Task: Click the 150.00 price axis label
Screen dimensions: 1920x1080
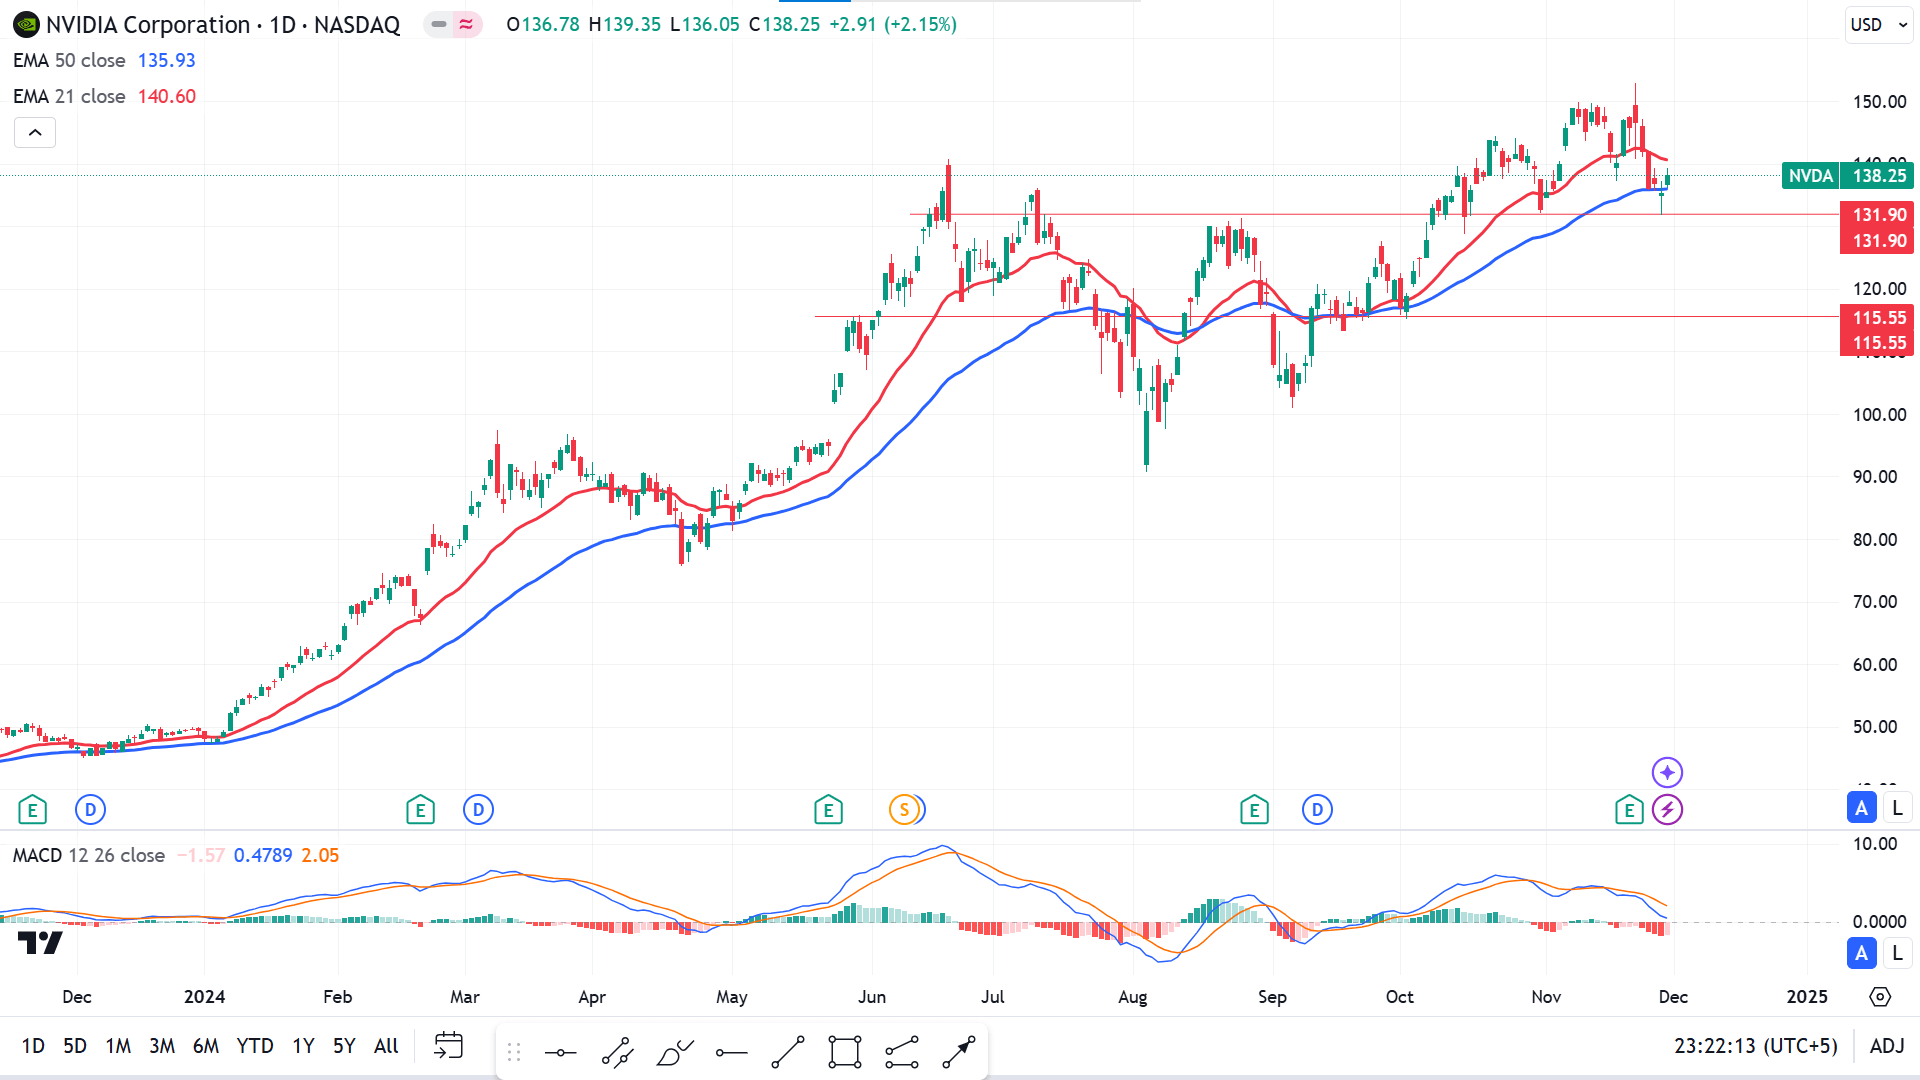Action: coord(1879,101)
